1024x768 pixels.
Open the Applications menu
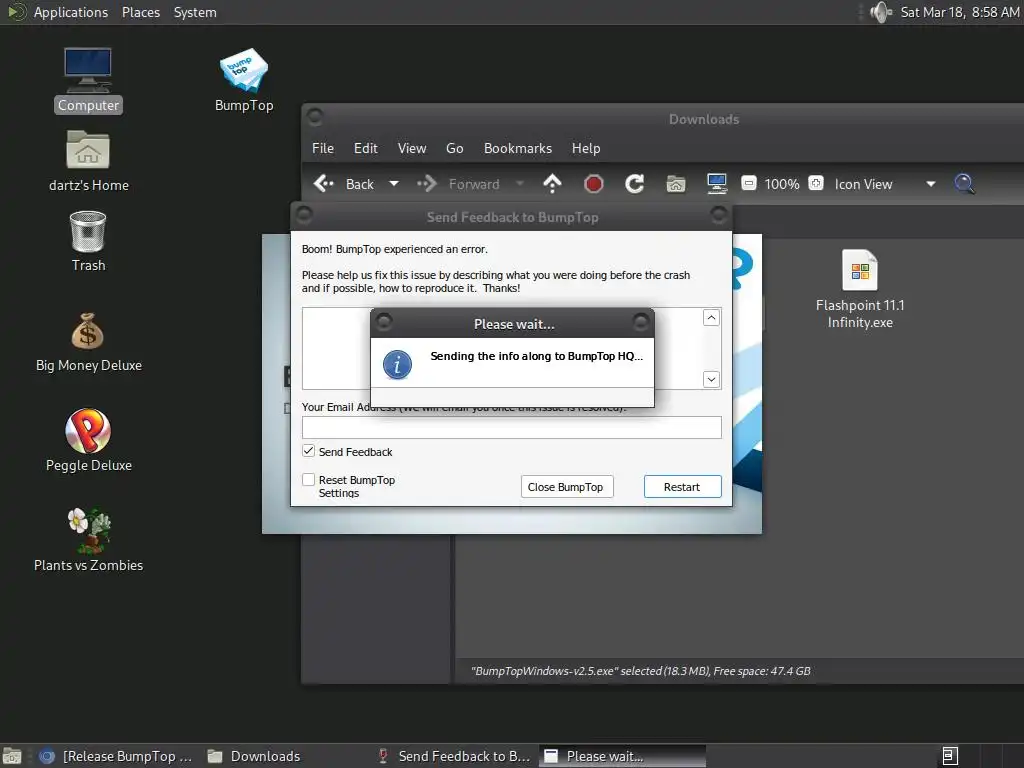71,12
